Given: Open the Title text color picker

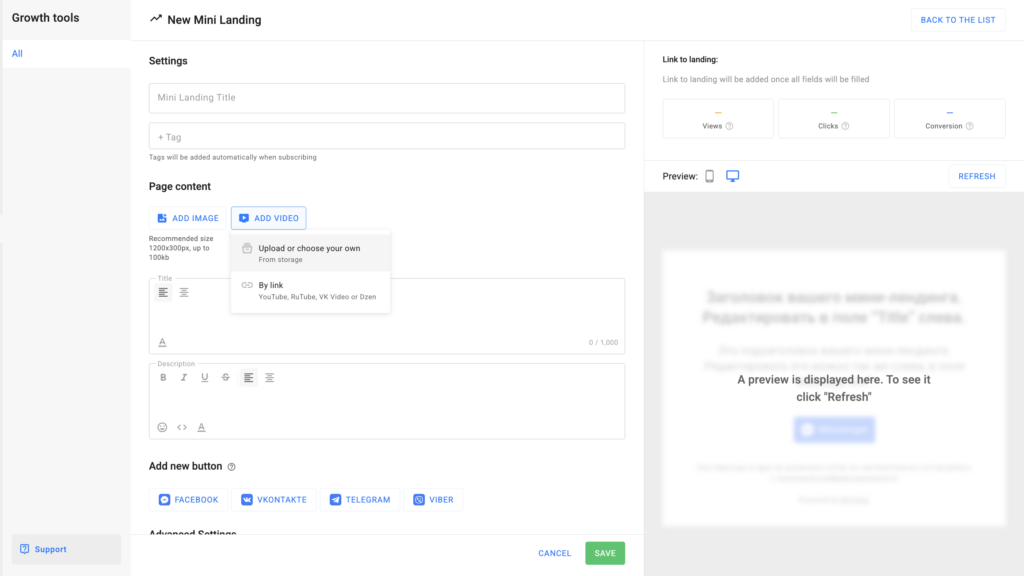Looking at the screenshot, I should 163,342.
